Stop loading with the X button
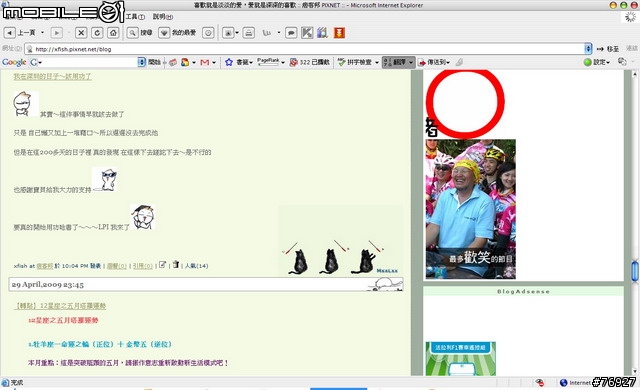 pyautogui.click(x=81, y=33)
